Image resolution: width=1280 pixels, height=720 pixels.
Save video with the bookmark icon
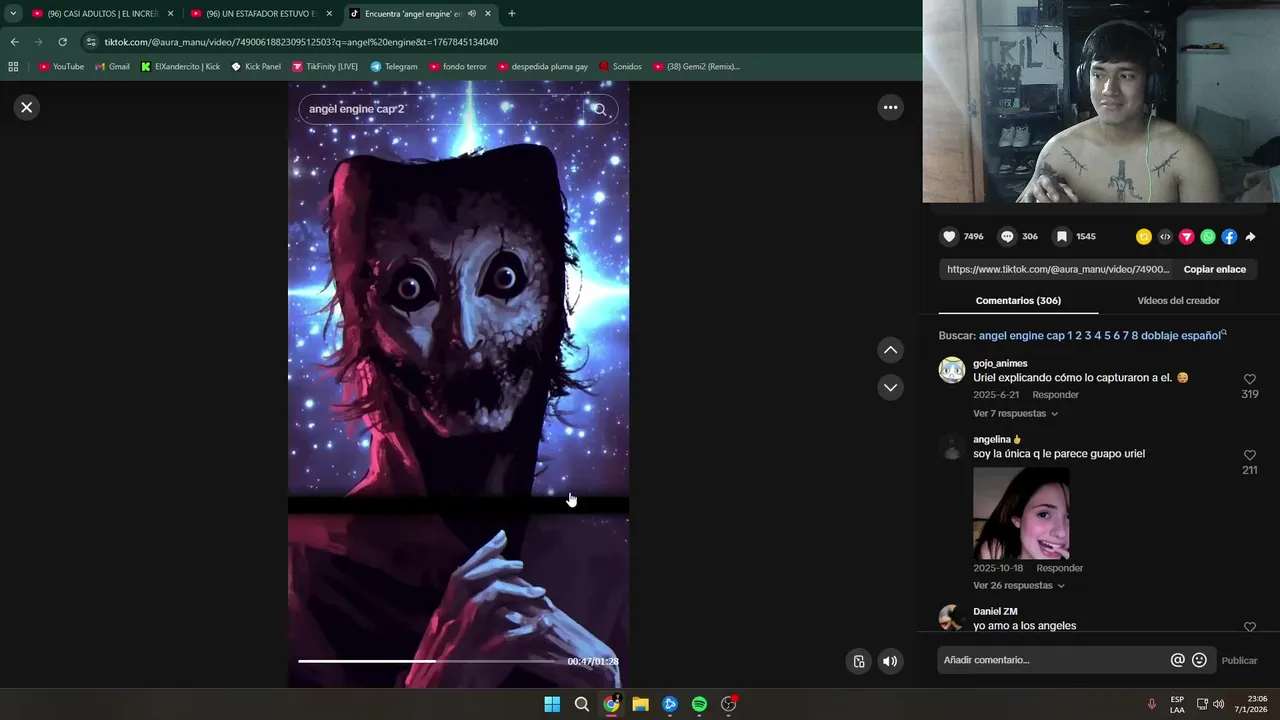coord(1062,237)
